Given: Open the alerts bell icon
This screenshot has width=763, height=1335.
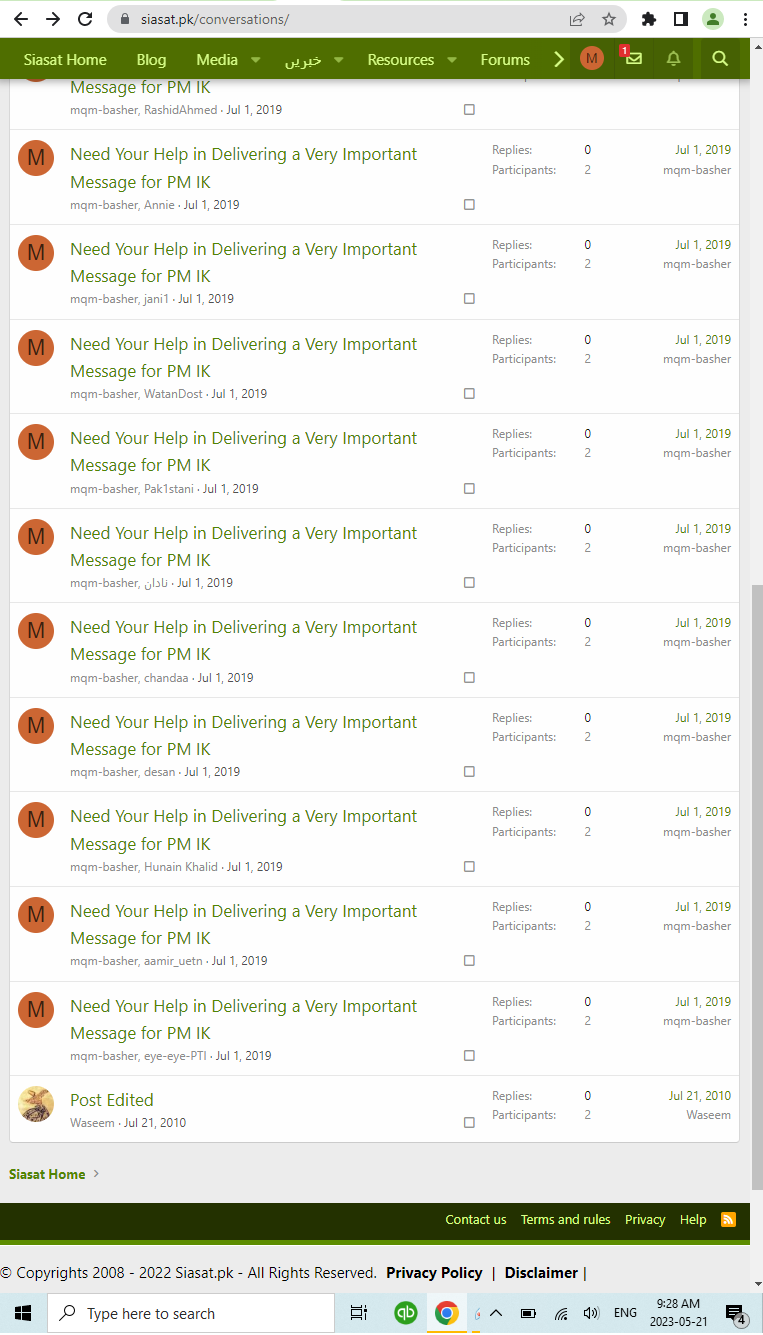Looking at the screenshot, I should coord(674,59).
